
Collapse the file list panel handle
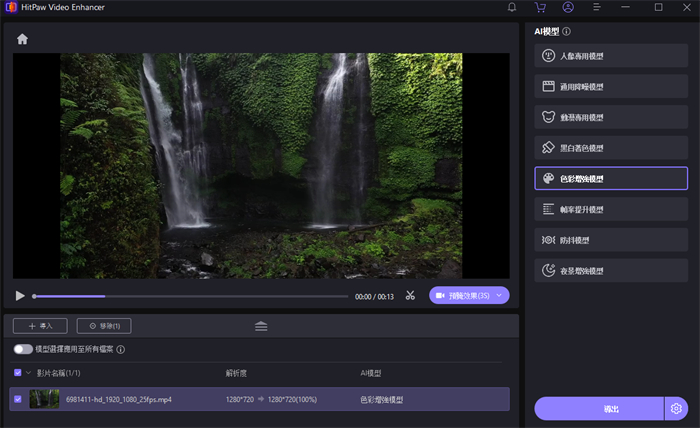tap(261, 326)
